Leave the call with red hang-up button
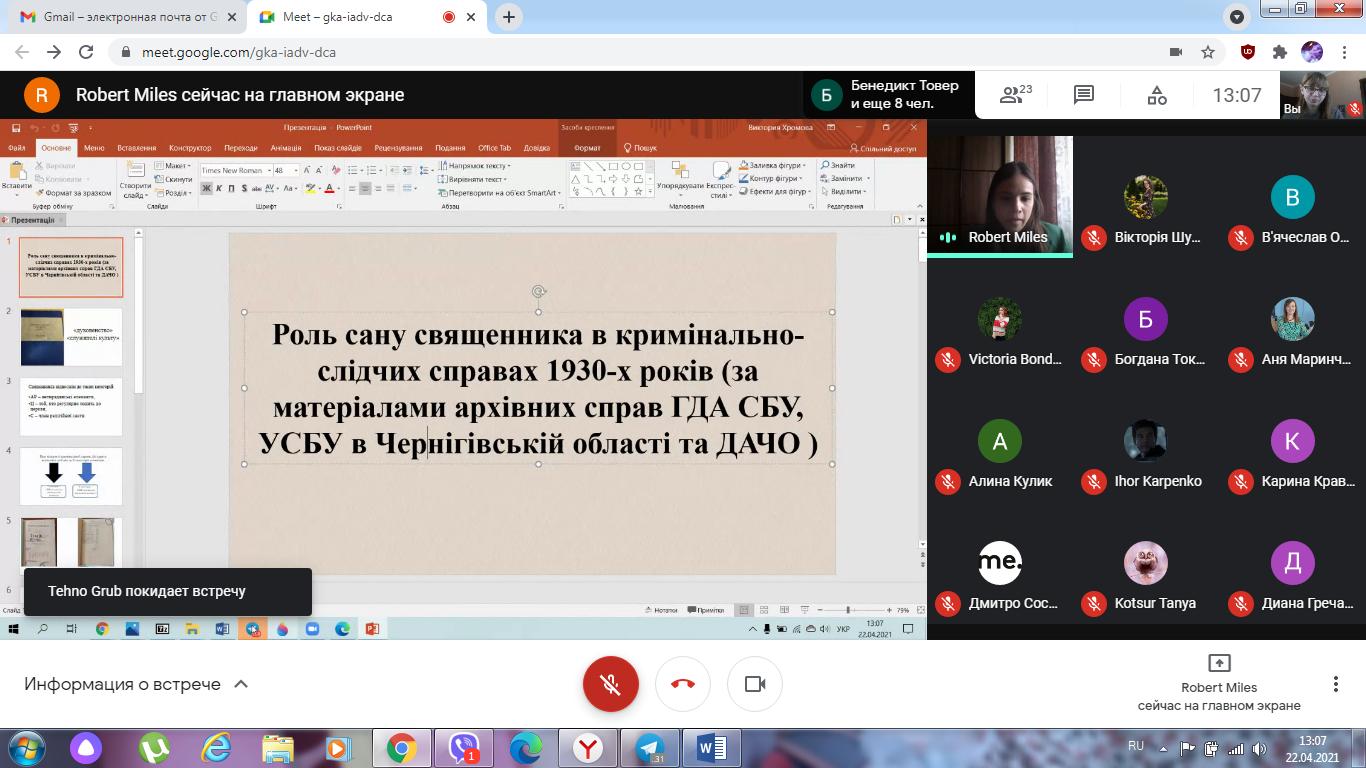The width and height of the screenshot is (1366, 768). (683, 684)
